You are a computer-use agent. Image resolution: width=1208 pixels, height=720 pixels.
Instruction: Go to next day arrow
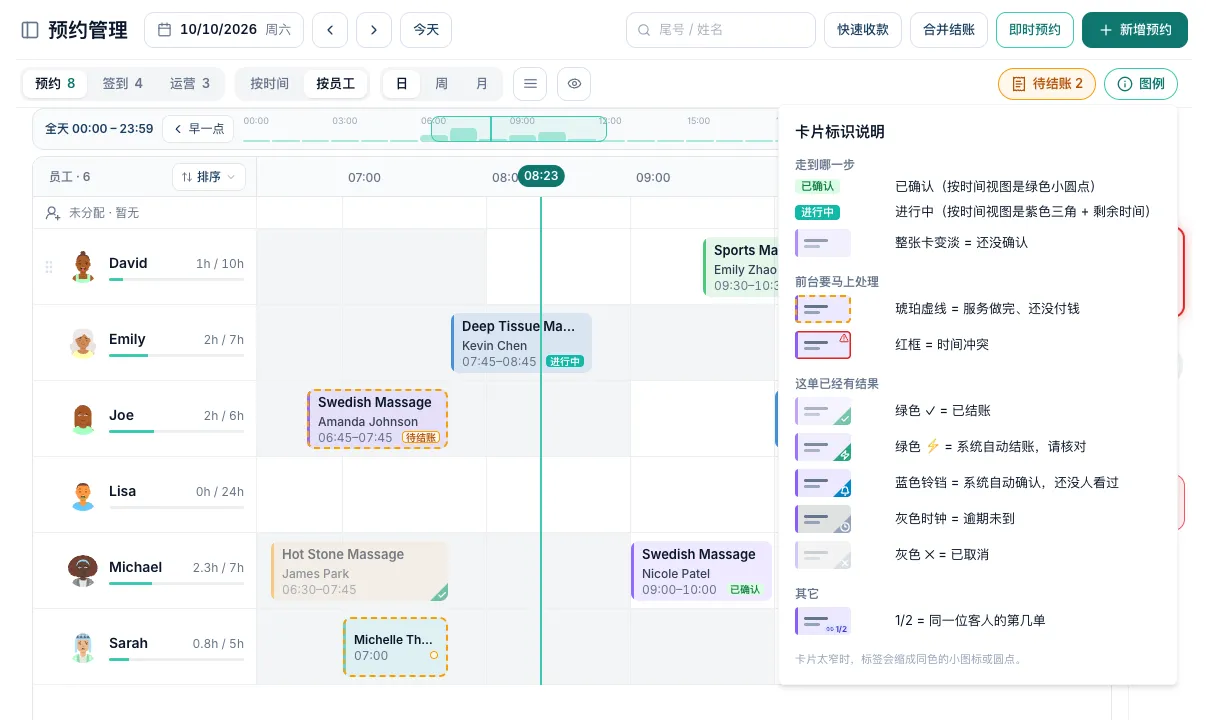[x=374, y=30]
